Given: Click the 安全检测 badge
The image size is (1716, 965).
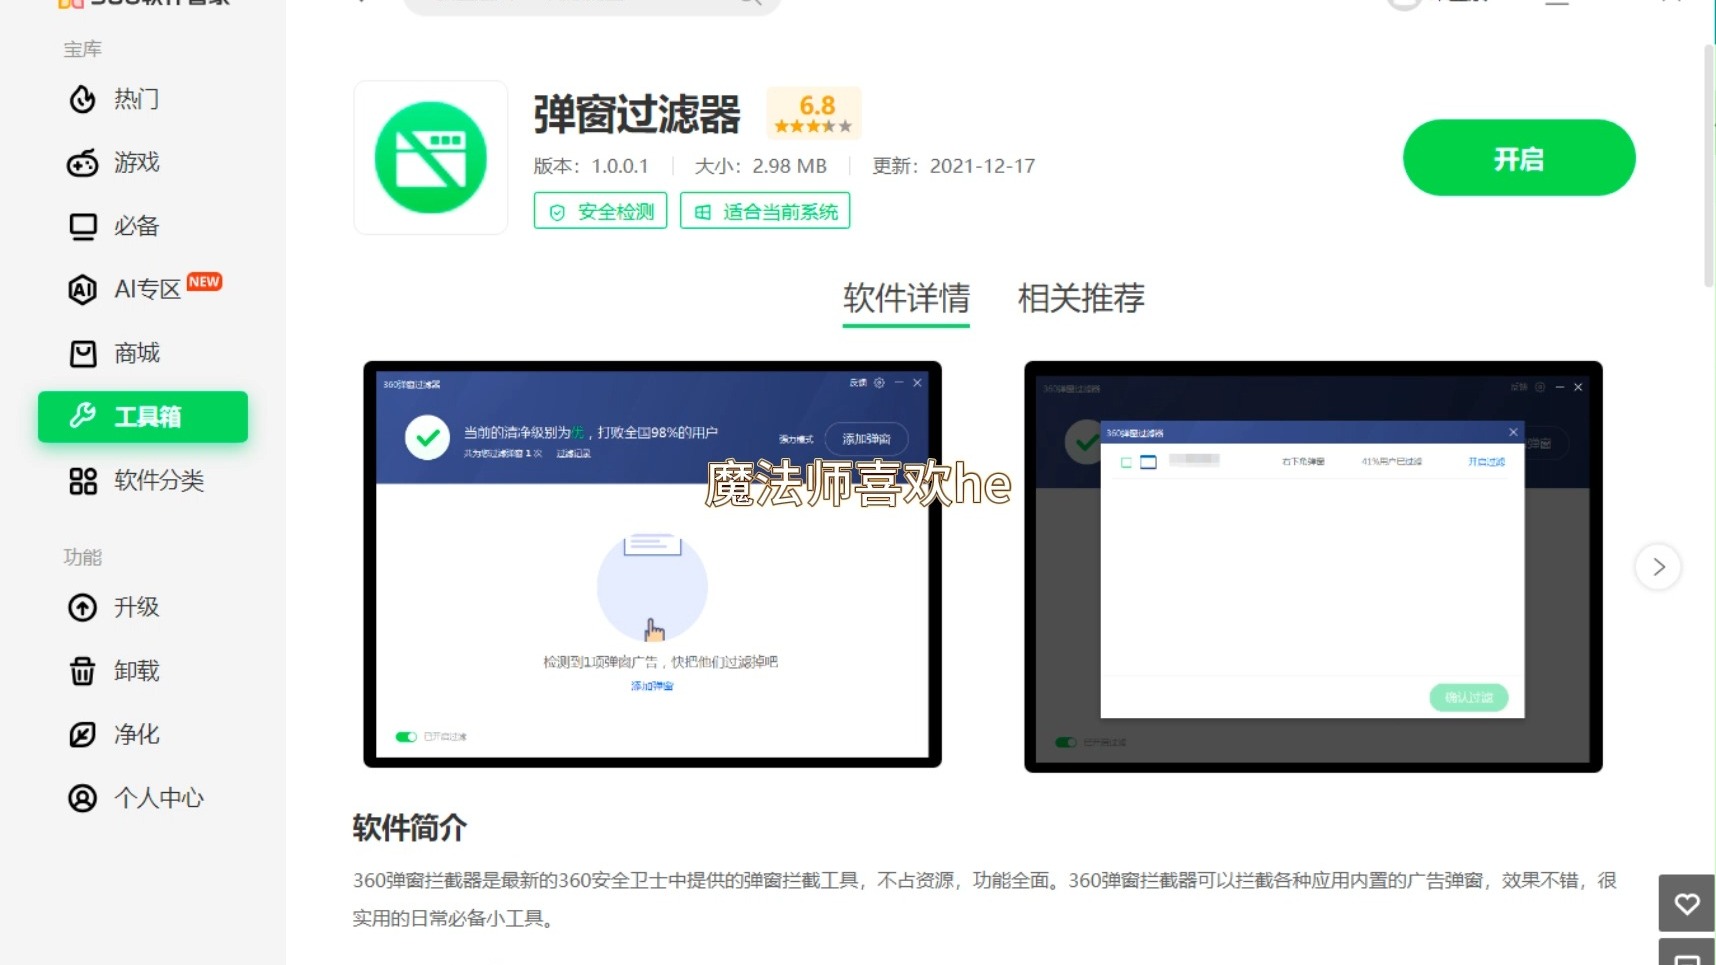Looking at the screenshot, I should click(x=600, y=211).
